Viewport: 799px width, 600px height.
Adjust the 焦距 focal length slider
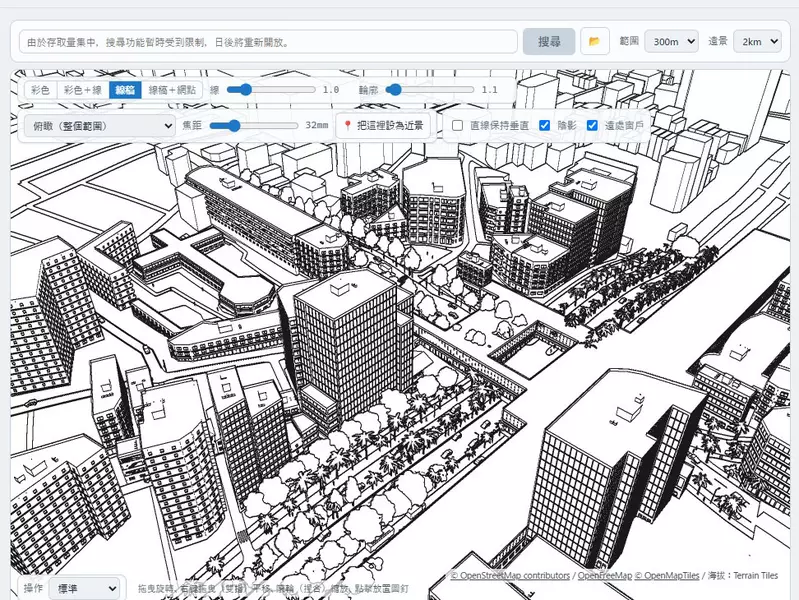254,125
